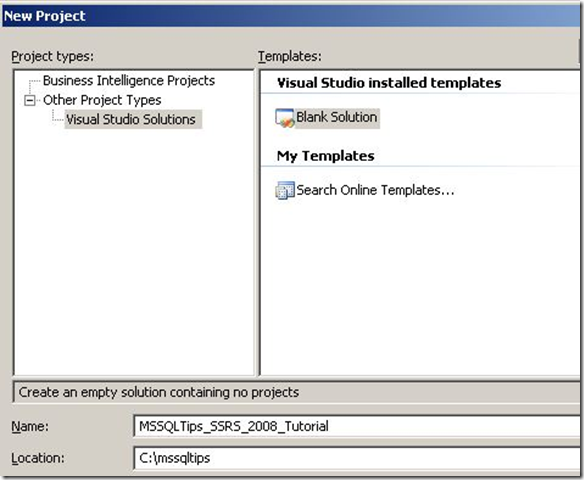The width and height of the screenshot is (584, 480).
Task: Click the My Templates heading
Action: [x=326, y=156]
